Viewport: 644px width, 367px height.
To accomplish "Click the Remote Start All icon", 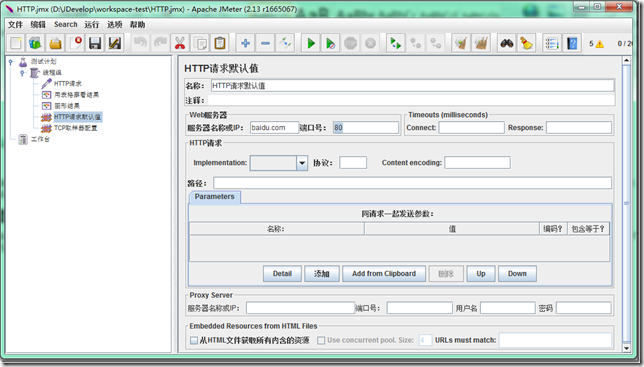I will click(396, 43).
